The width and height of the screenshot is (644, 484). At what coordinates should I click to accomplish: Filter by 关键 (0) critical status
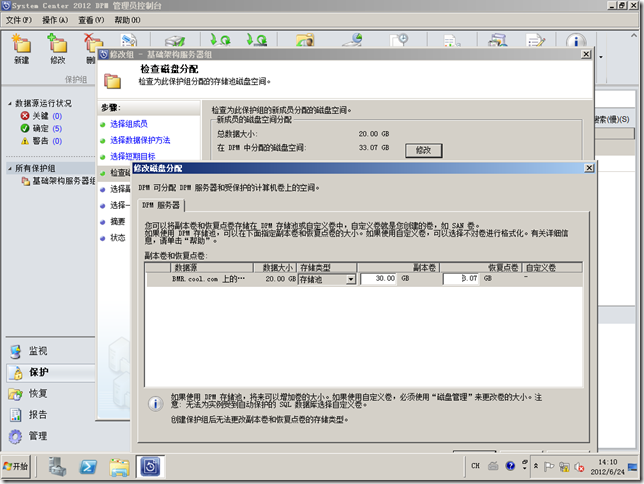[41, 116]
